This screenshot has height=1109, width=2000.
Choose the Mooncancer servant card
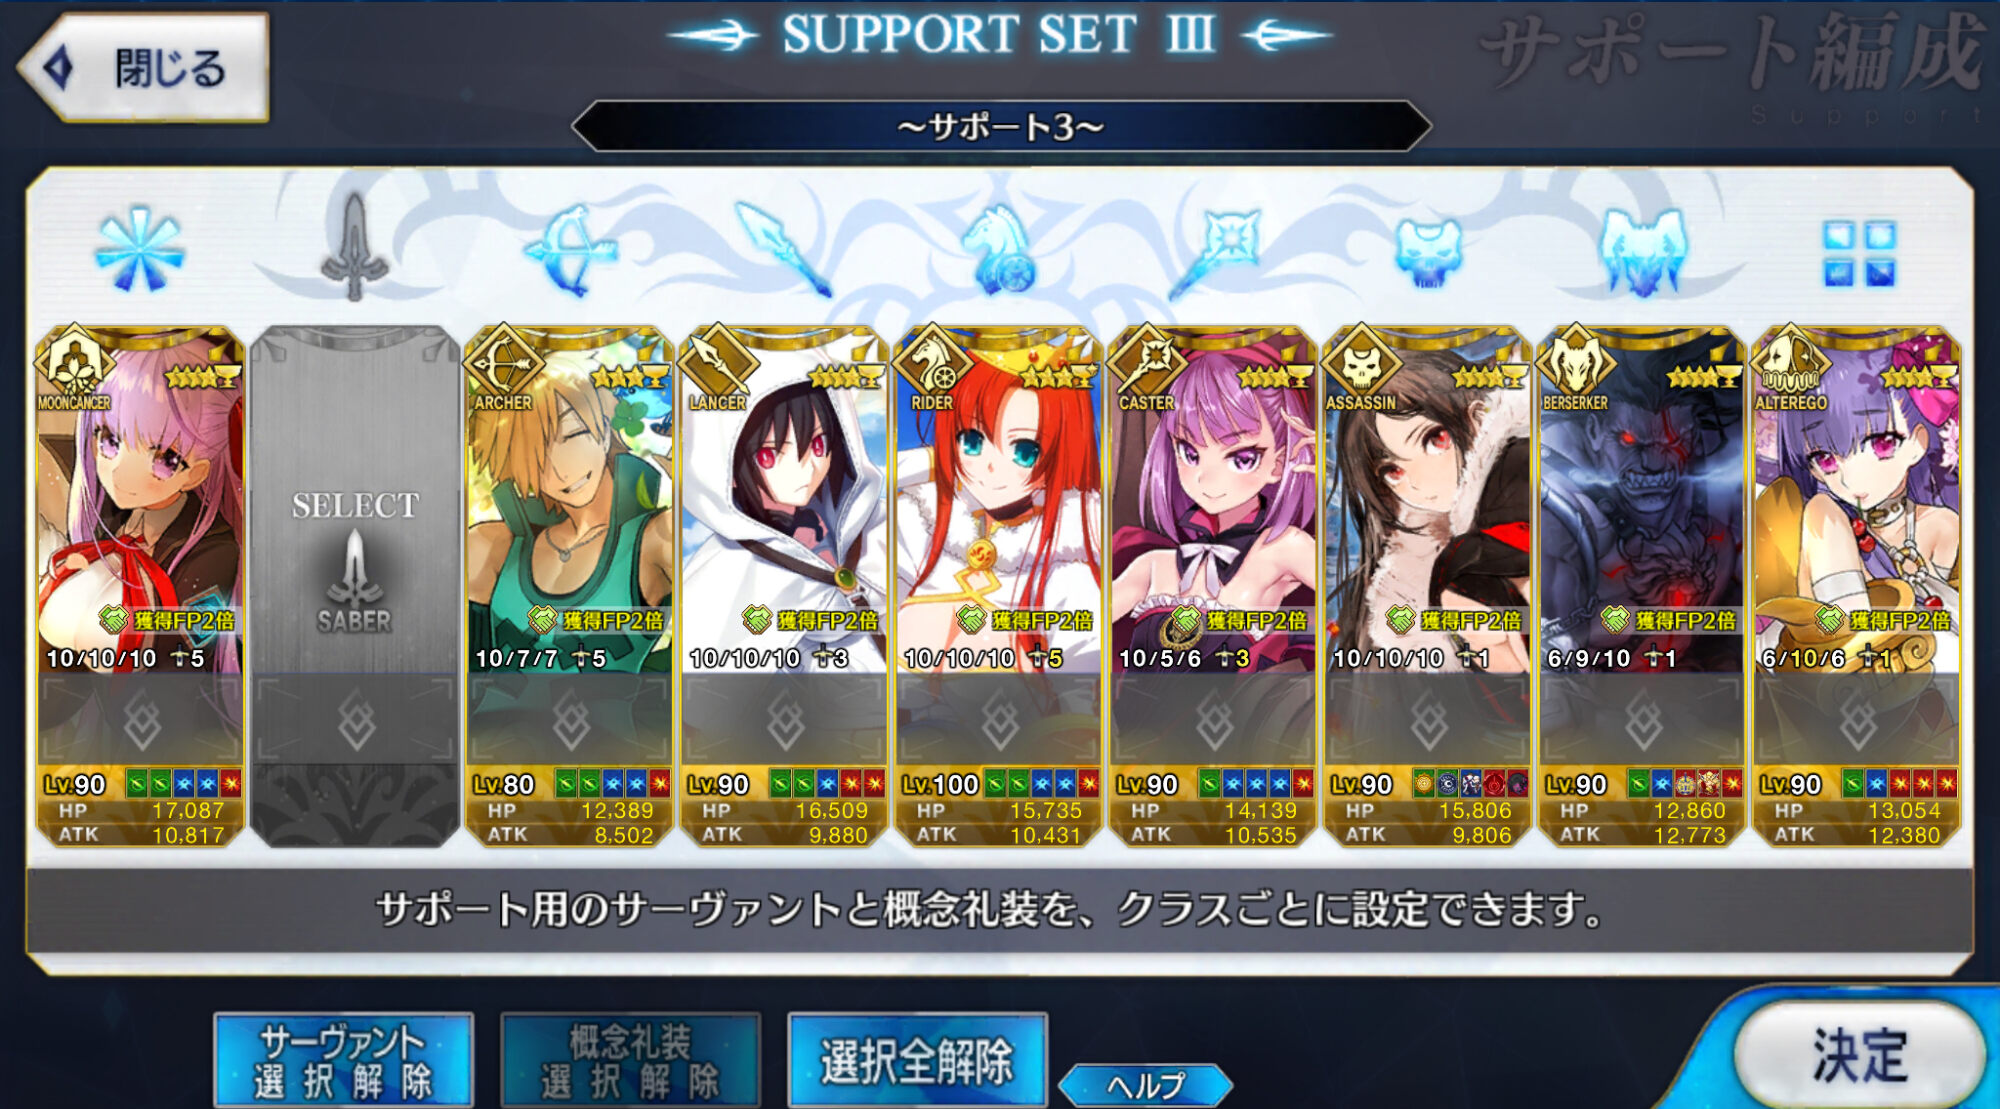tap(140, 586)
